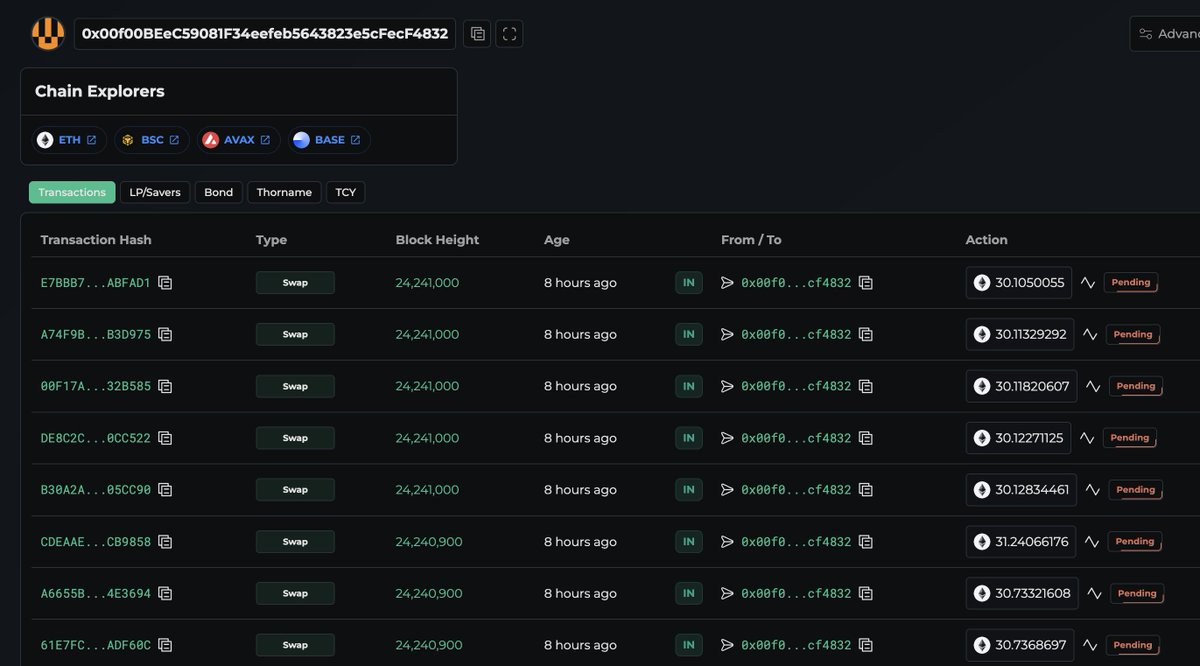
Task: Click the wallet avatar icon
Action: tap(48, 34)
